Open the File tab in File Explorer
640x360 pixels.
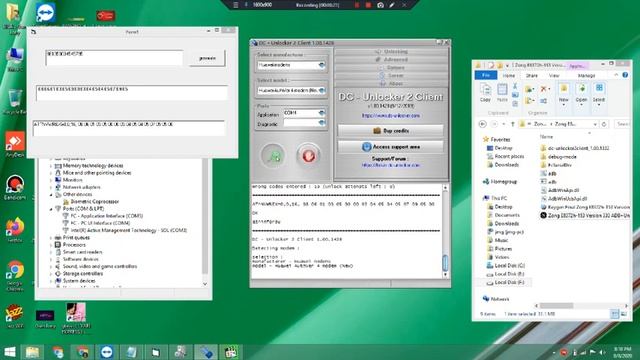tap(486, 76)
